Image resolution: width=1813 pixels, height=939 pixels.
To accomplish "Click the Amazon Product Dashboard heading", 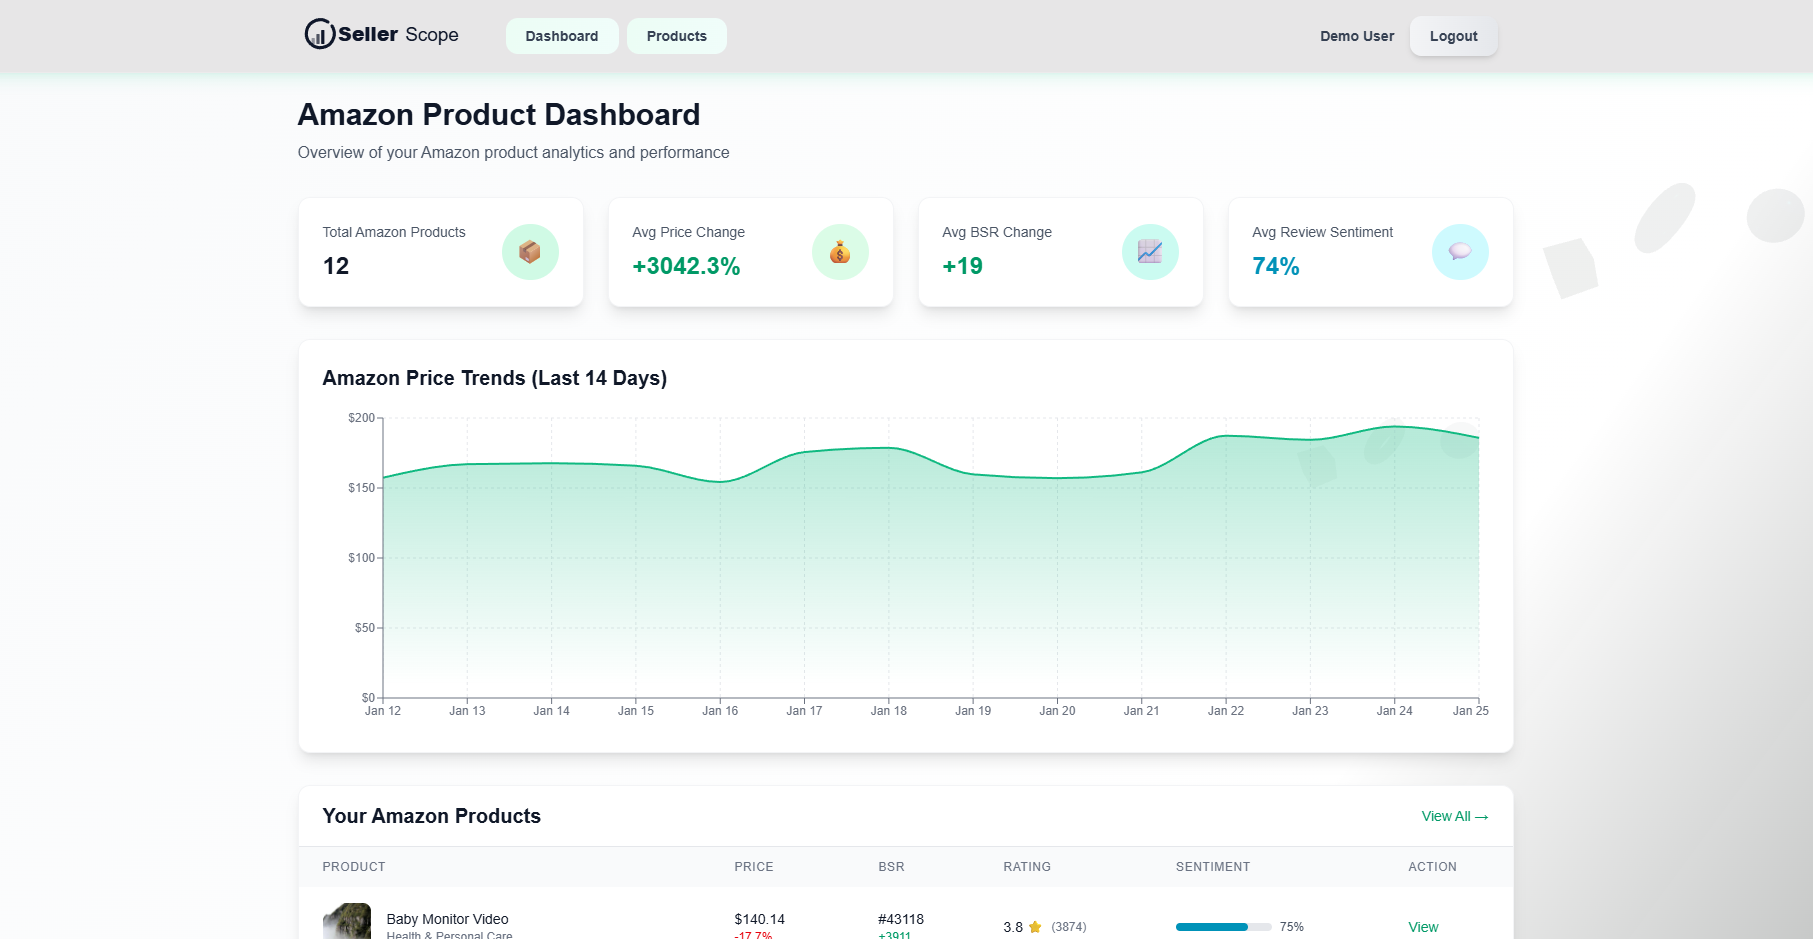I will click(x=499, y=115).
